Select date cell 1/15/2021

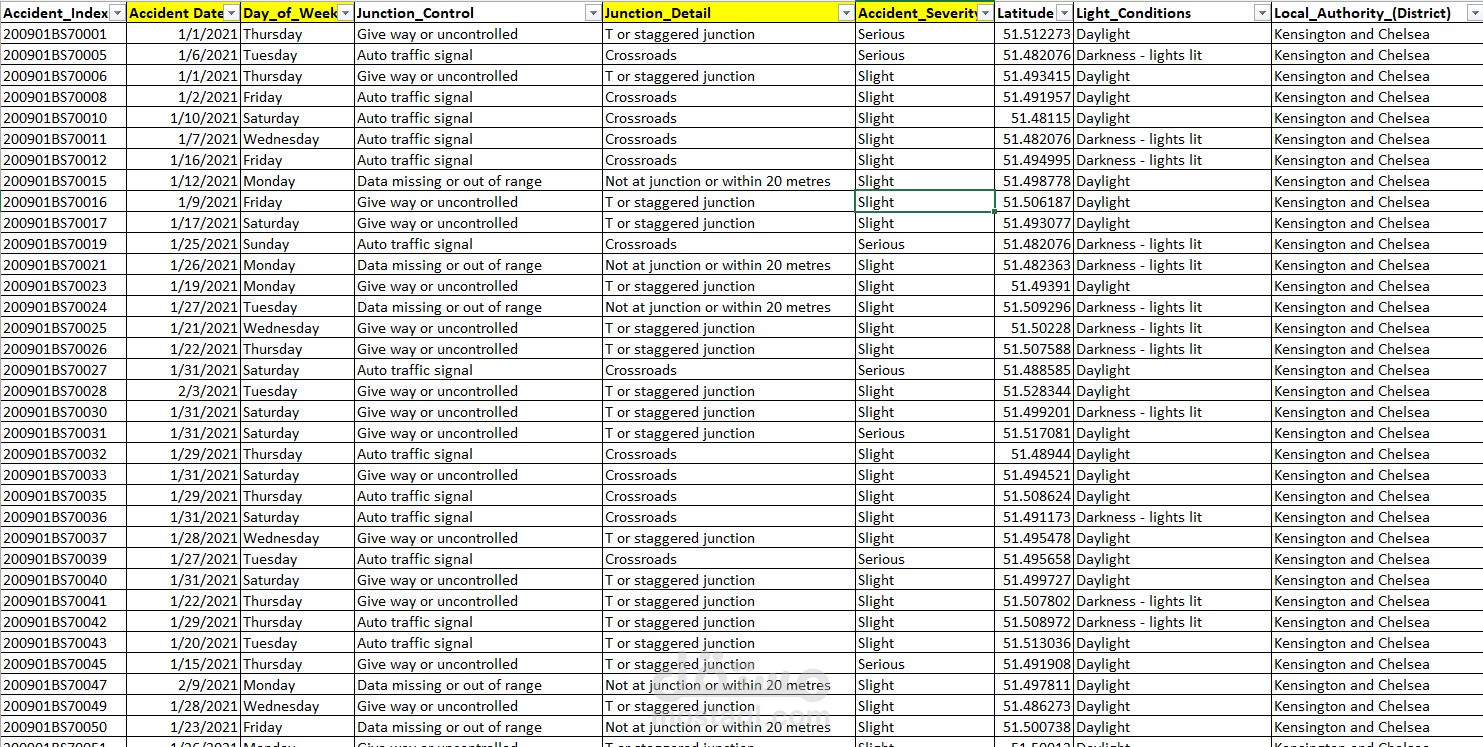[x=184, y=664]
